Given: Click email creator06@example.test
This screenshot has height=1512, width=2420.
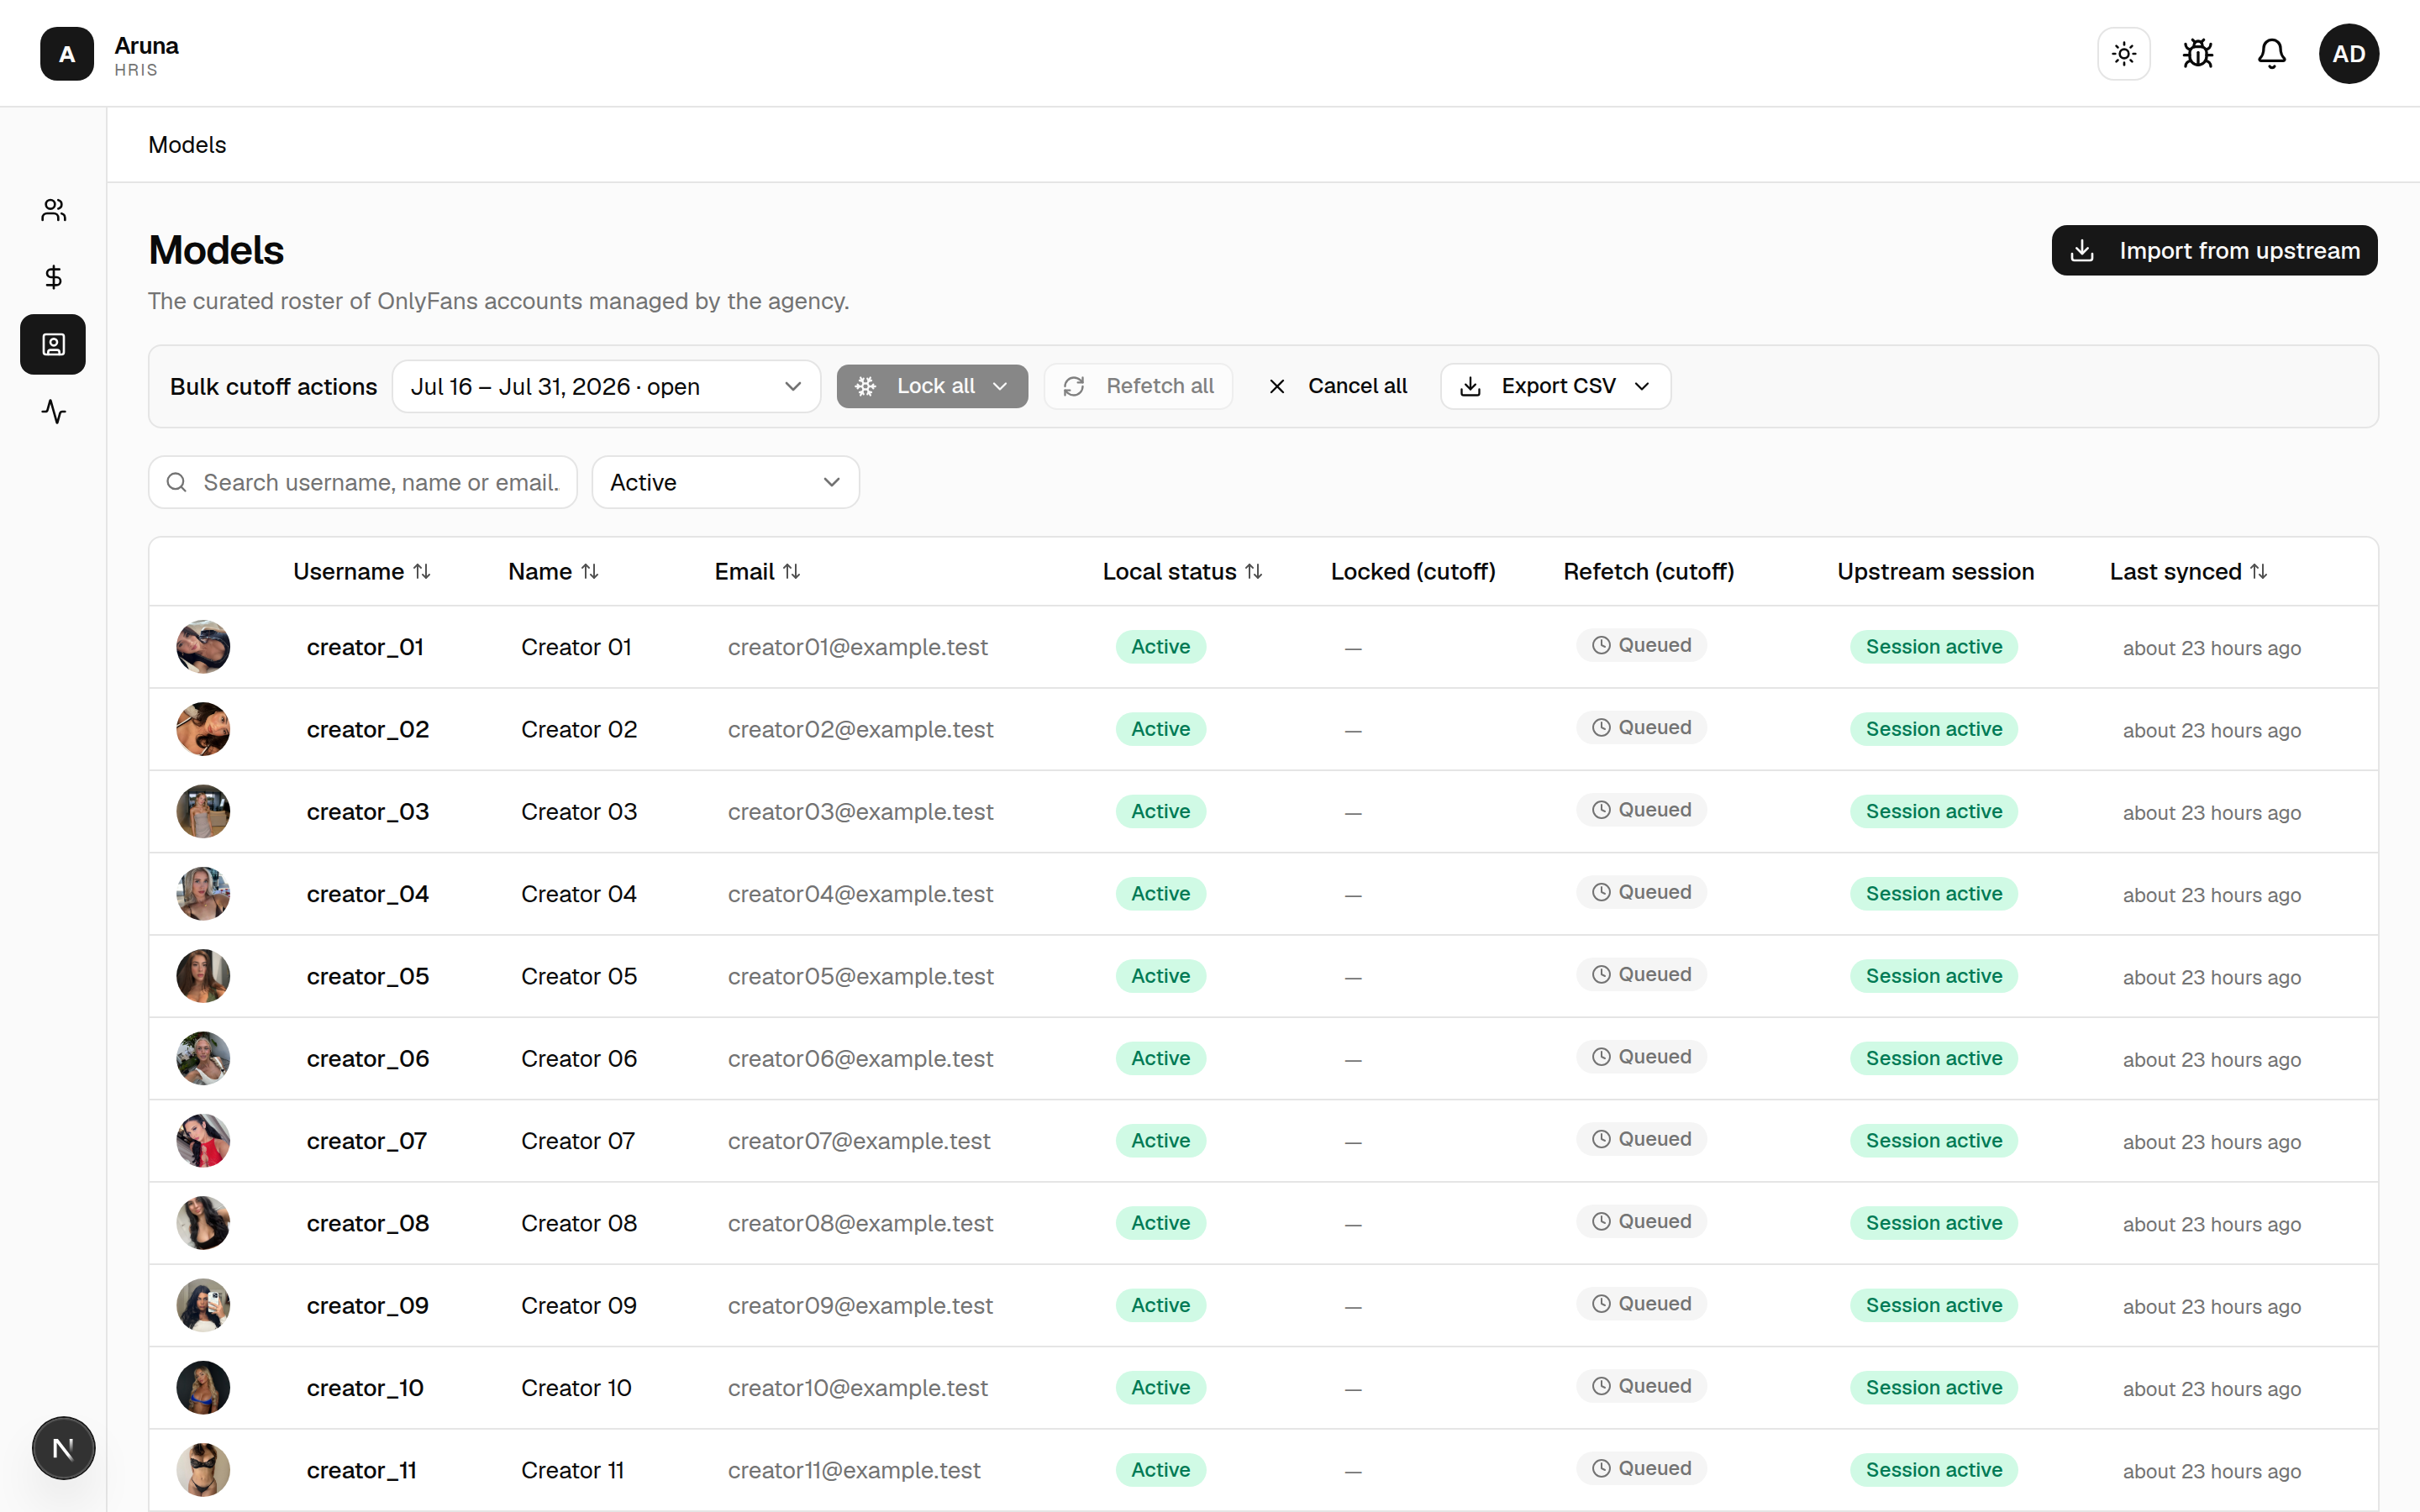Looking at the screenshot, I should pos(860,1058).
